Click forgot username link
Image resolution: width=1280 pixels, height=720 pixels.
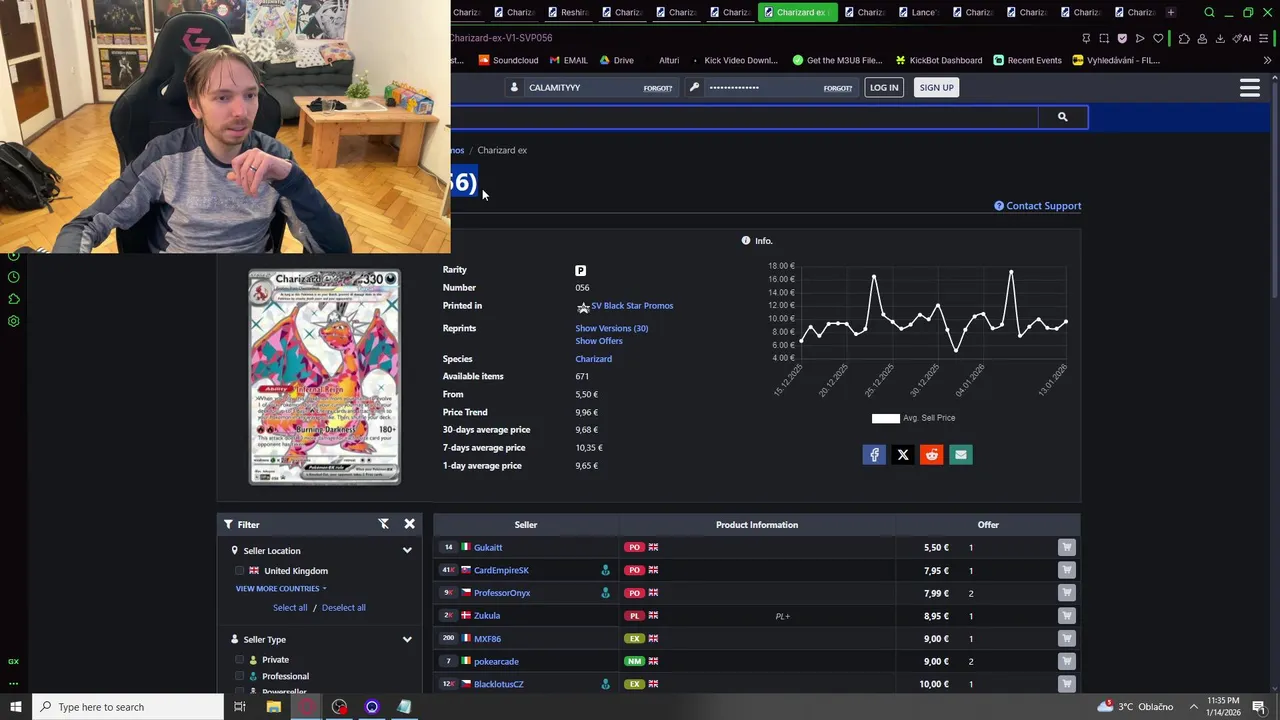click(657, 88)
